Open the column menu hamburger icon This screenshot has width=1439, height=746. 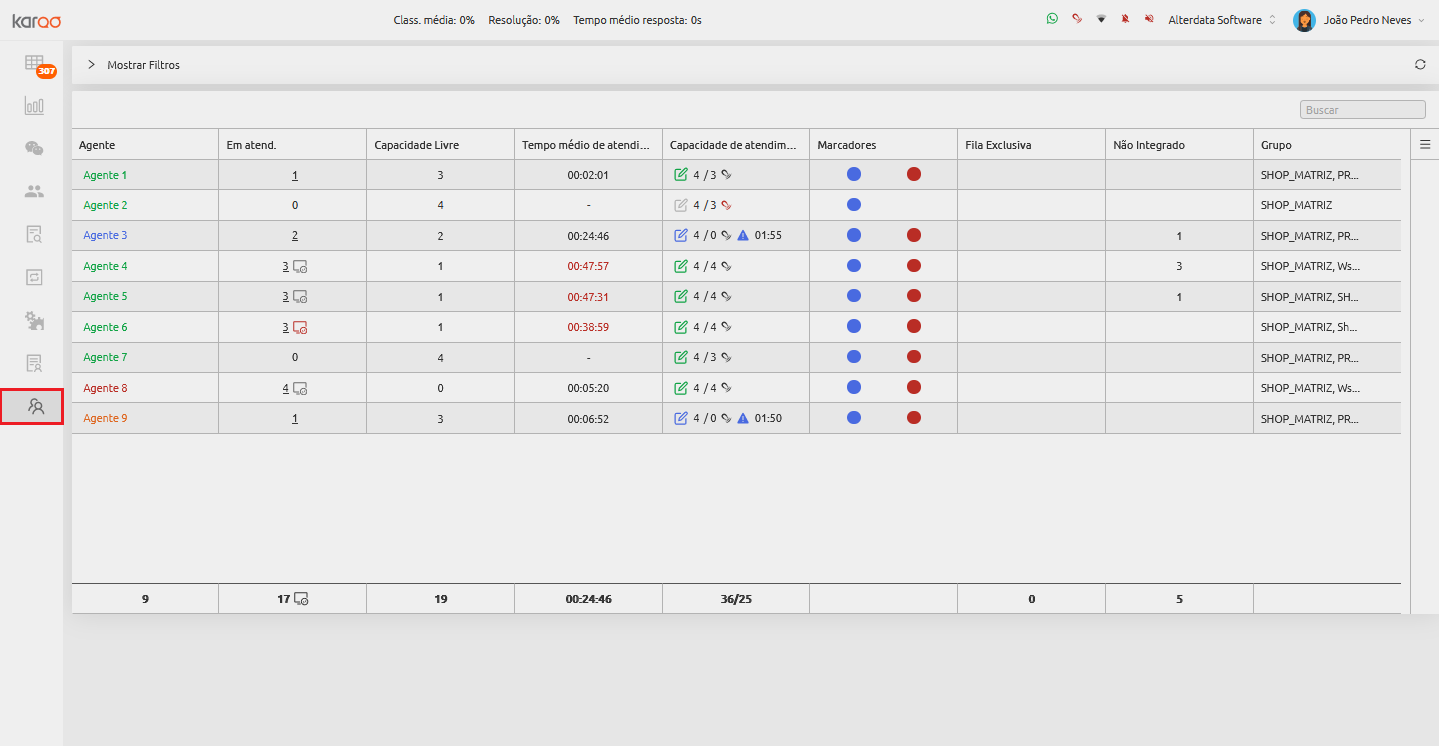click(1425, 144)
